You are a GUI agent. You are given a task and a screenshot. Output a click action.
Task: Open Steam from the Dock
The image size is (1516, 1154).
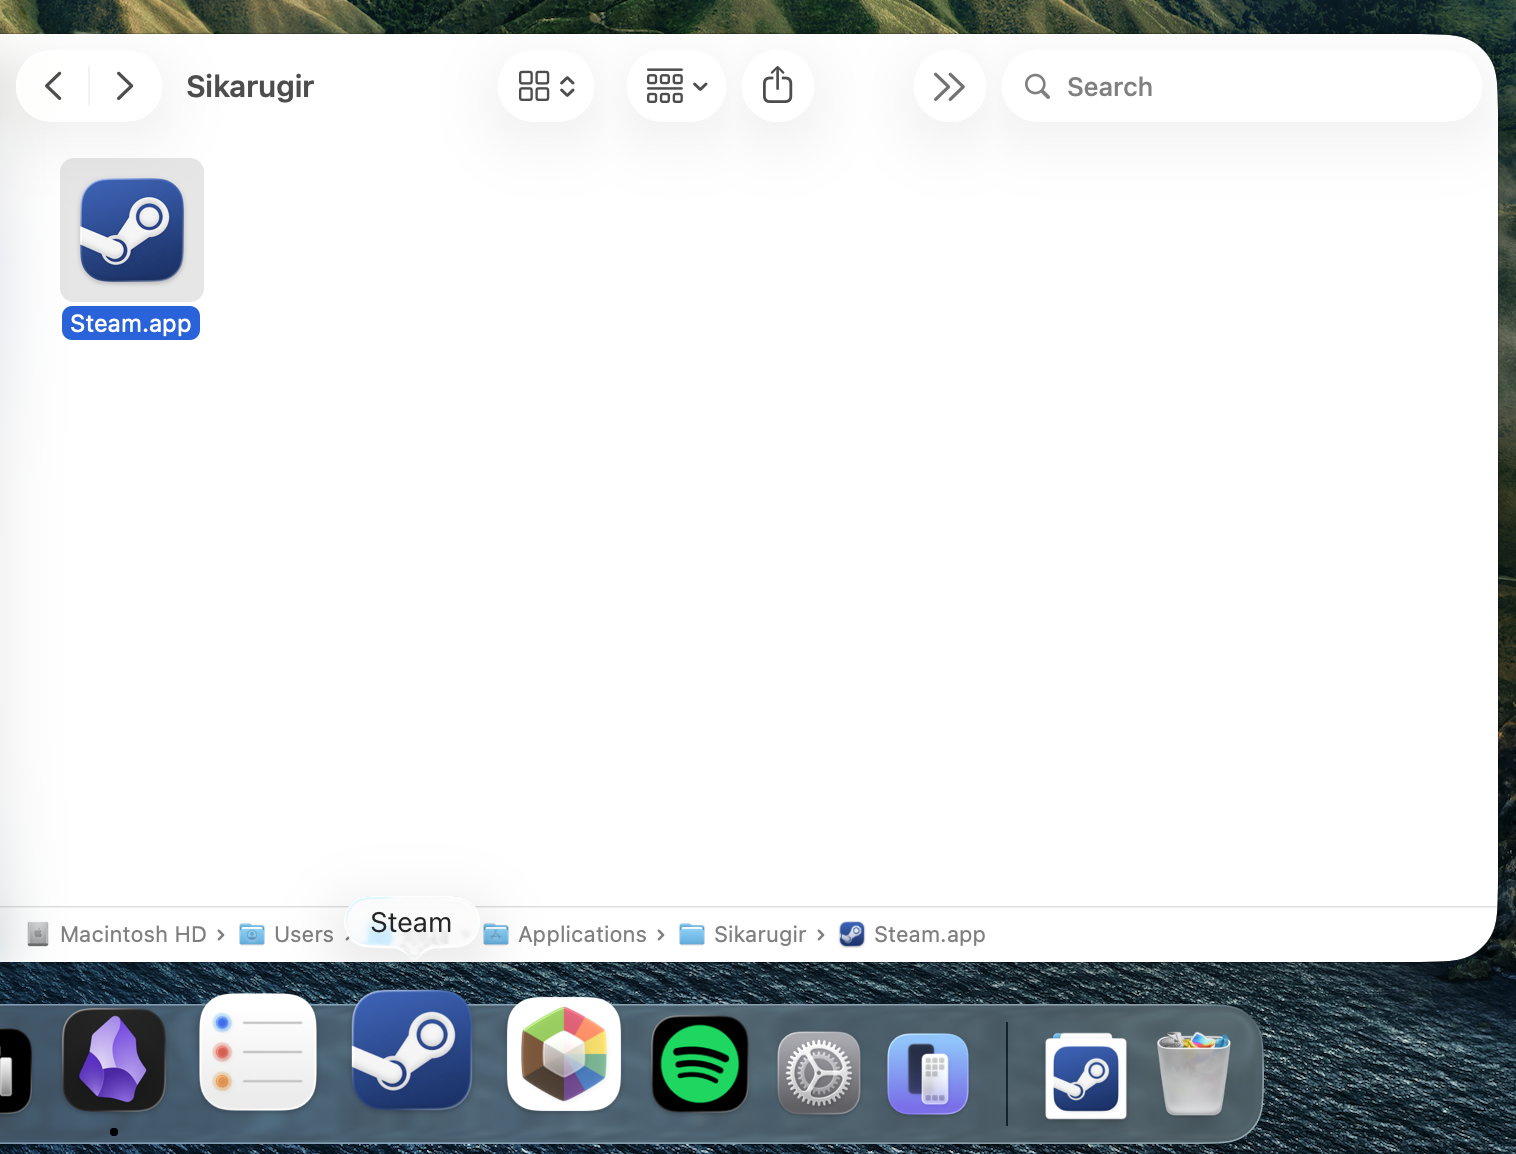pyautogui.click(x=411, y=1050)
